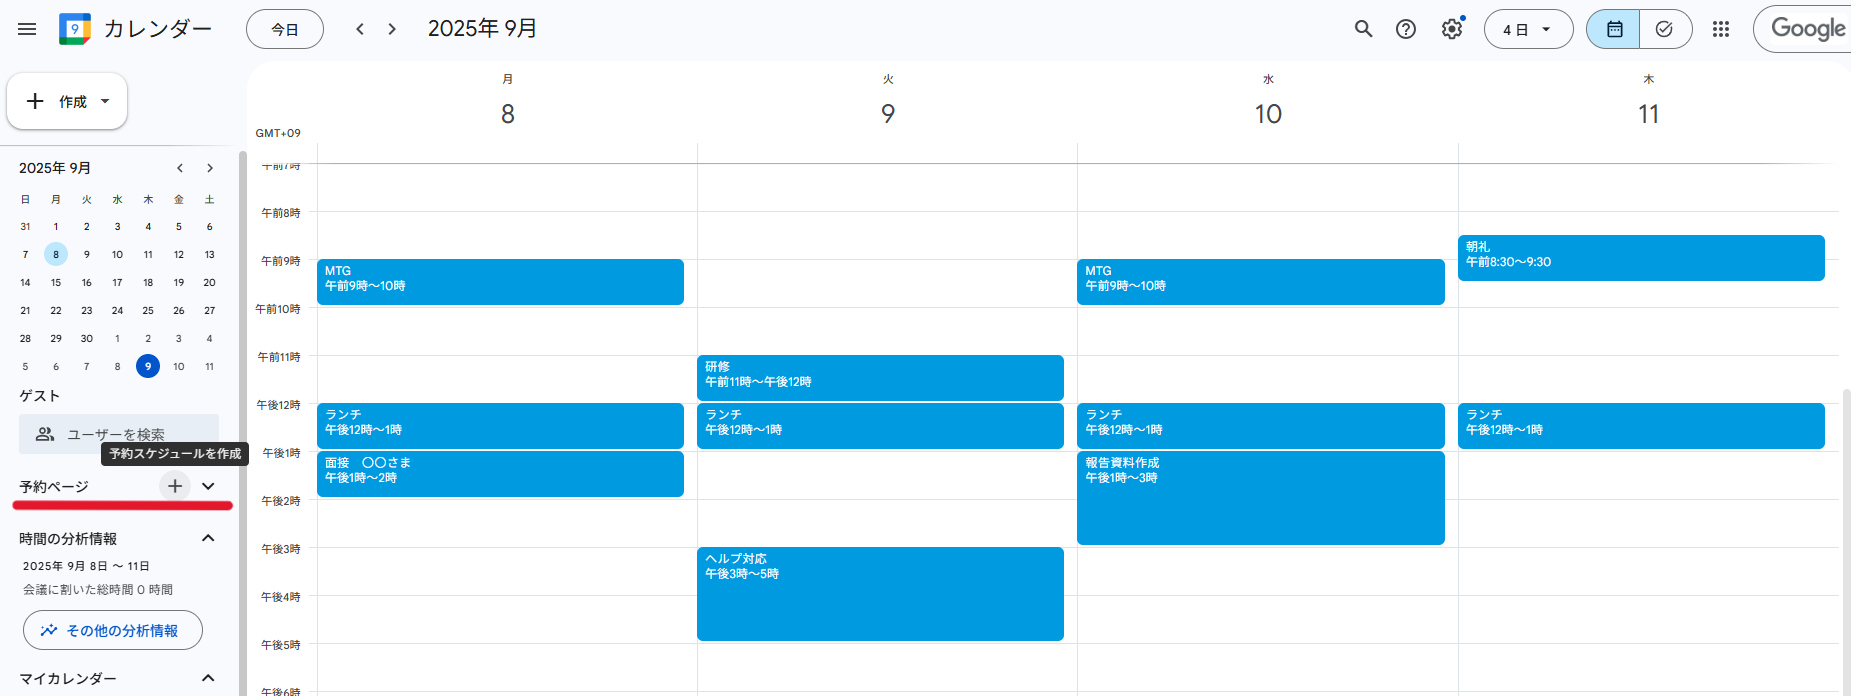Image resolution: width=1851 pixels, height=696 pixels.
Task: Open the settings gear menu
Action: pyautogui.click(x=1451, y=29)
